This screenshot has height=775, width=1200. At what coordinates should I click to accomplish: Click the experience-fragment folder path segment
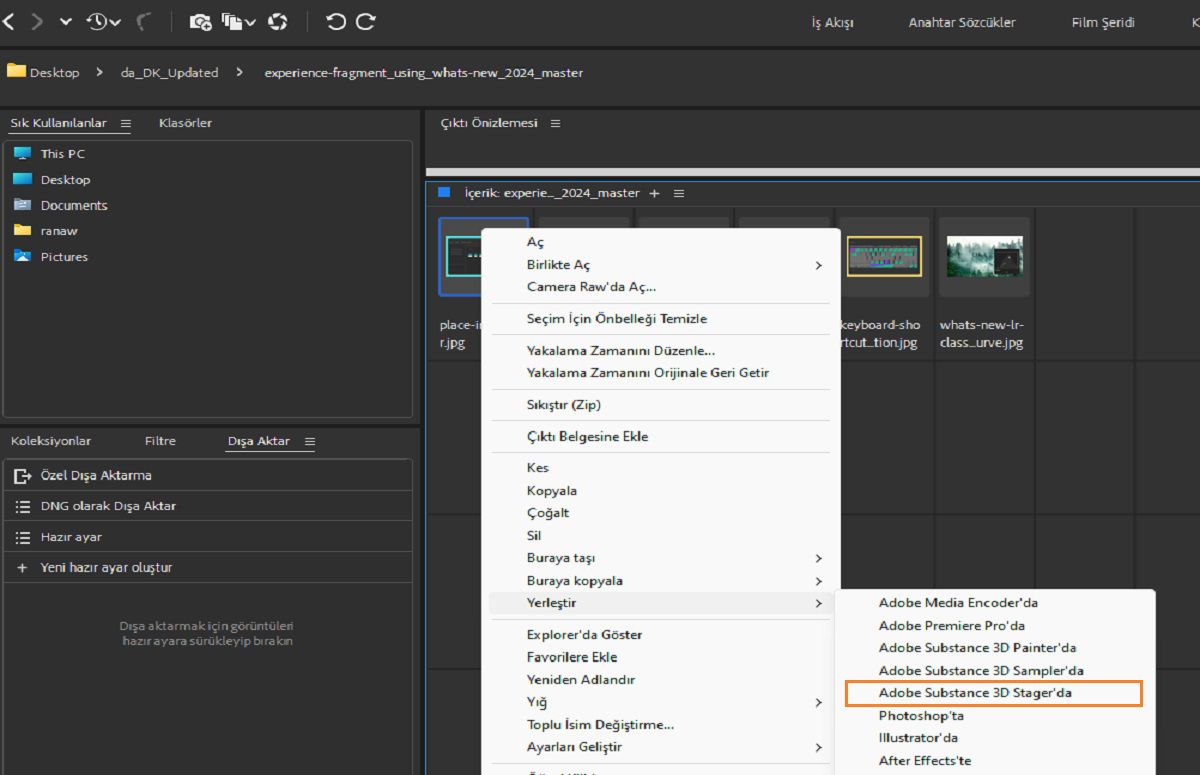tap(423, 73)
